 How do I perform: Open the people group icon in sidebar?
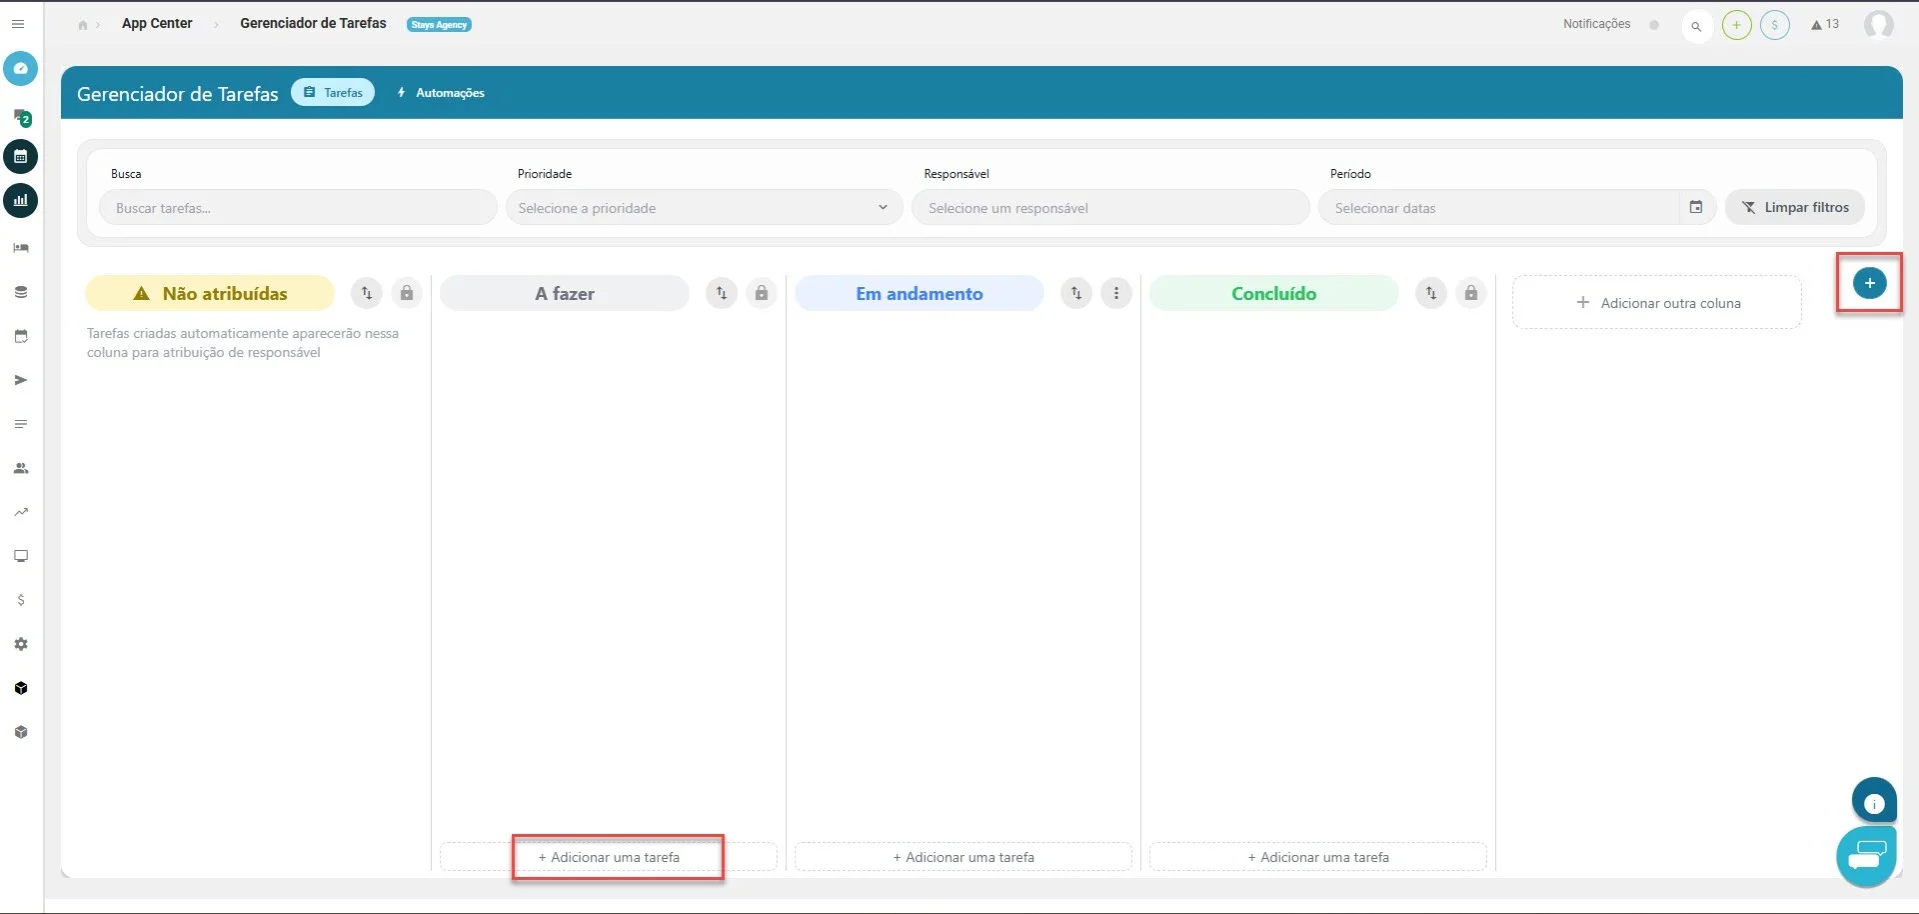coord(21,468)
